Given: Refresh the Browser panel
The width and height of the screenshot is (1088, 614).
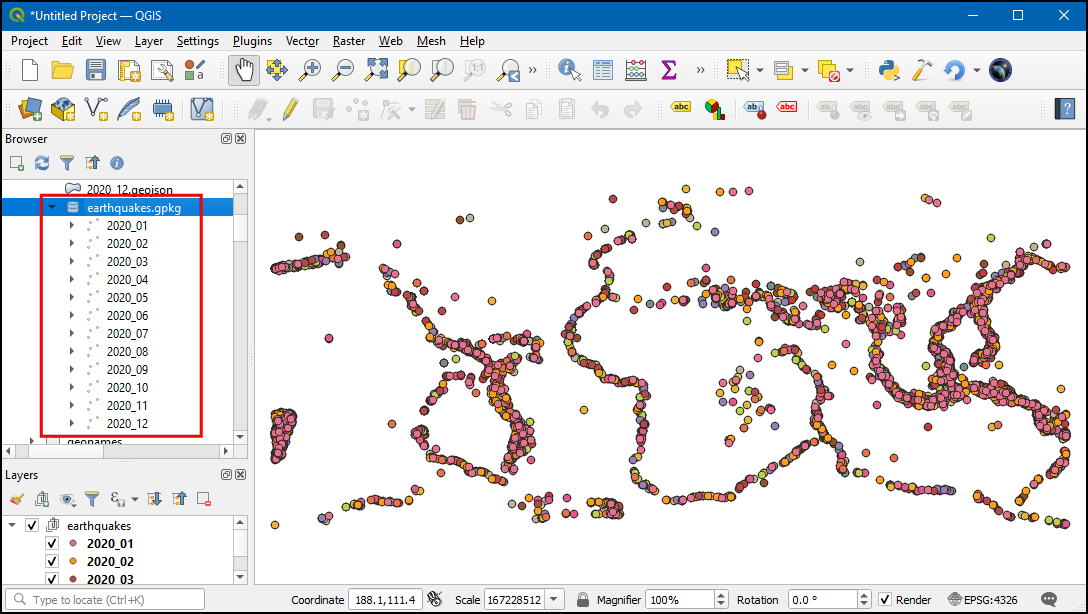Looking at the screenshot, I should (x=42, y=162).
